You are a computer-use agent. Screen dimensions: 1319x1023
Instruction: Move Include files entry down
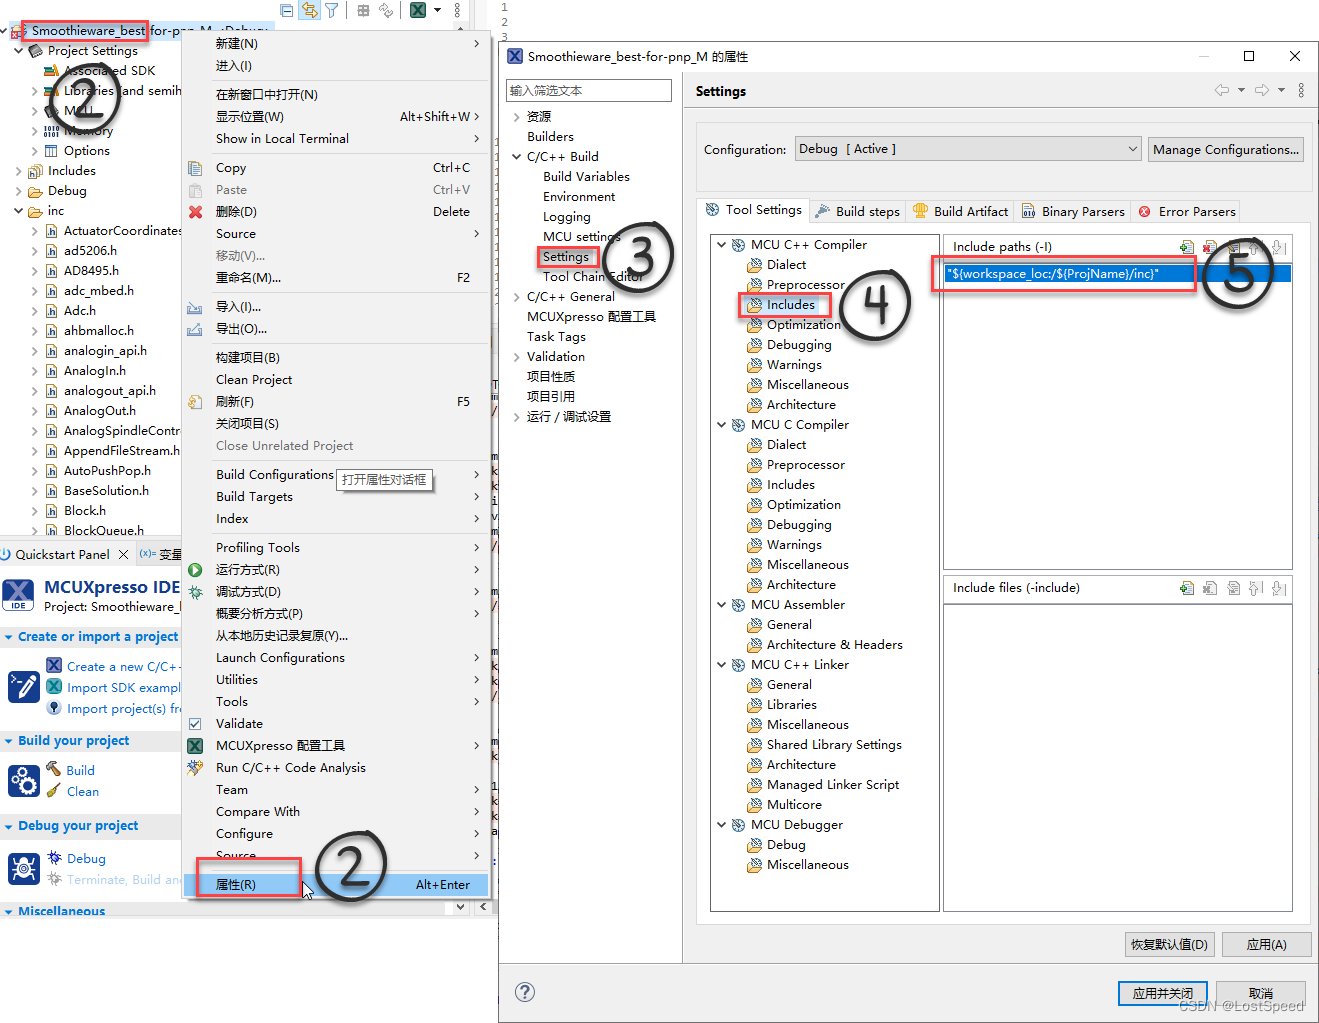(1279, 588)
